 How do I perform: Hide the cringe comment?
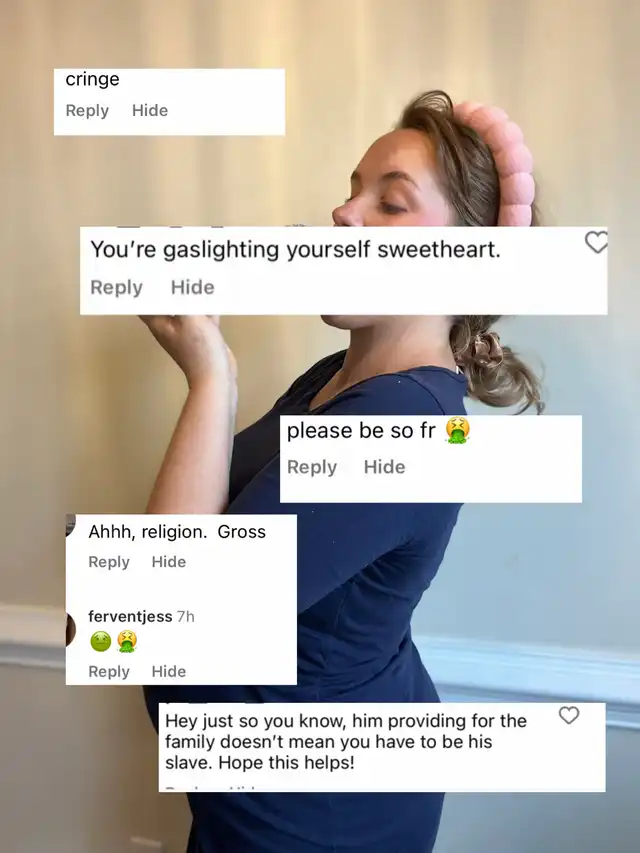[x=150, y=110]
